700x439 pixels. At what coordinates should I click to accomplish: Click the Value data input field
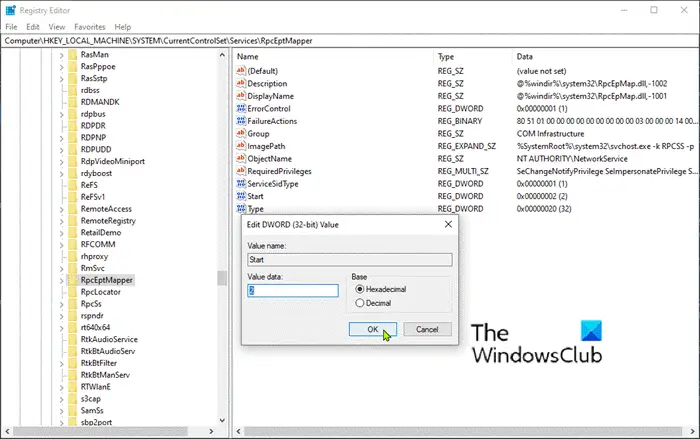pyautogui.click(x=293, y=291)
